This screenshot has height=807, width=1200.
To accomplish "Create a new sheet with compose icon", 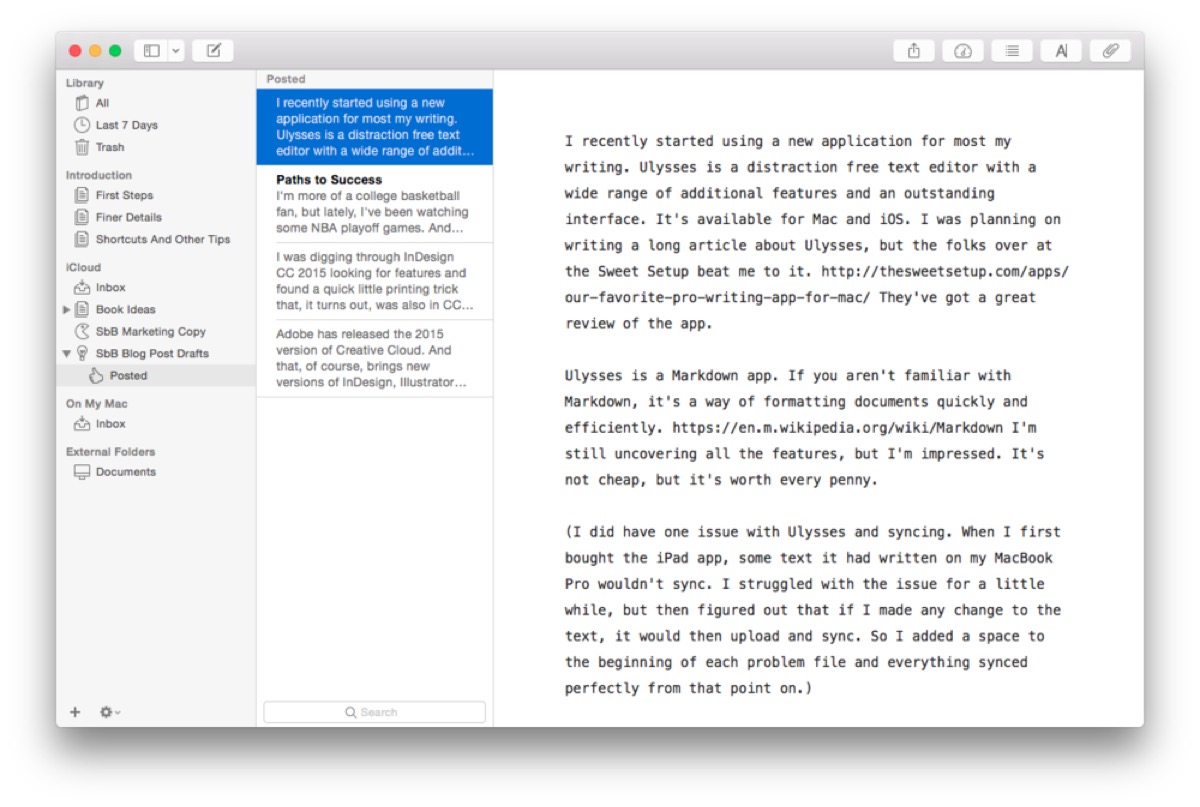I will pyautogui.click(x=213, y=50).
